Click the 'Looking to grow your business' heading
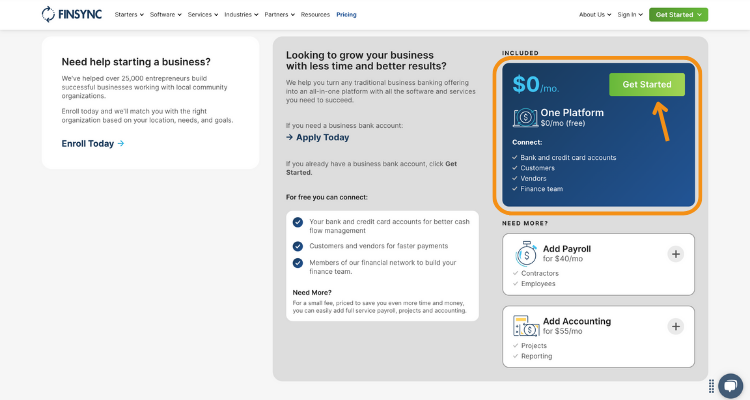750x400 pixels. pyautogui.click(x=366, y=61)
